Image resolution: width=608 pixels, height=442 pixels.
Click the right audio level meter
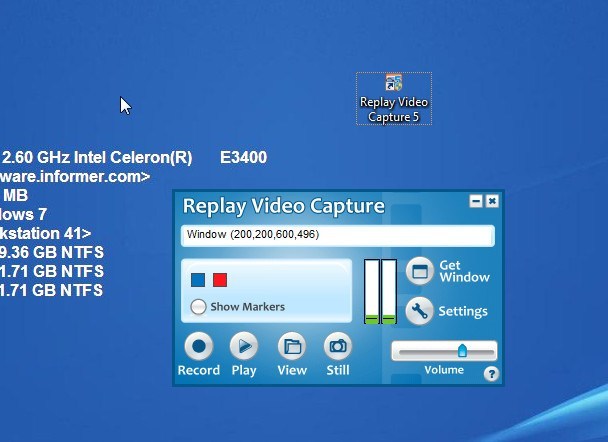[389, 292]
